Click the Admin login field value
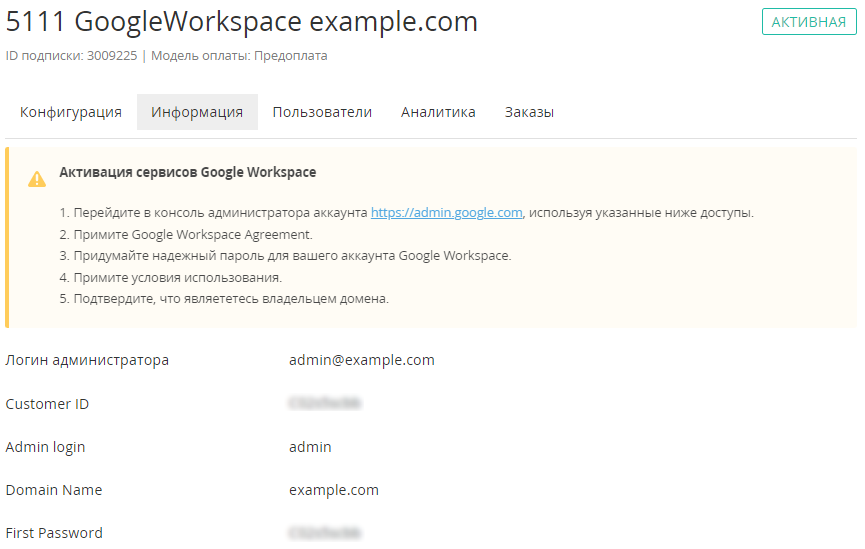The height and width of the screenshot is (549, 865). click(310, 447)
